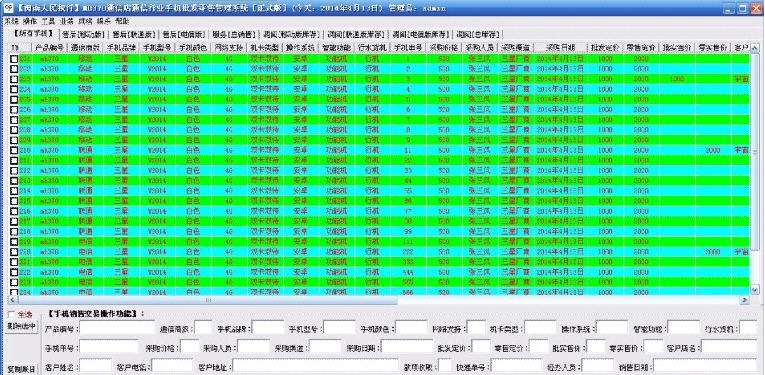This screenshot has width=765, height=375.
Task: Open the 服务[已销售] tab
Action: [x=233, y=35]
